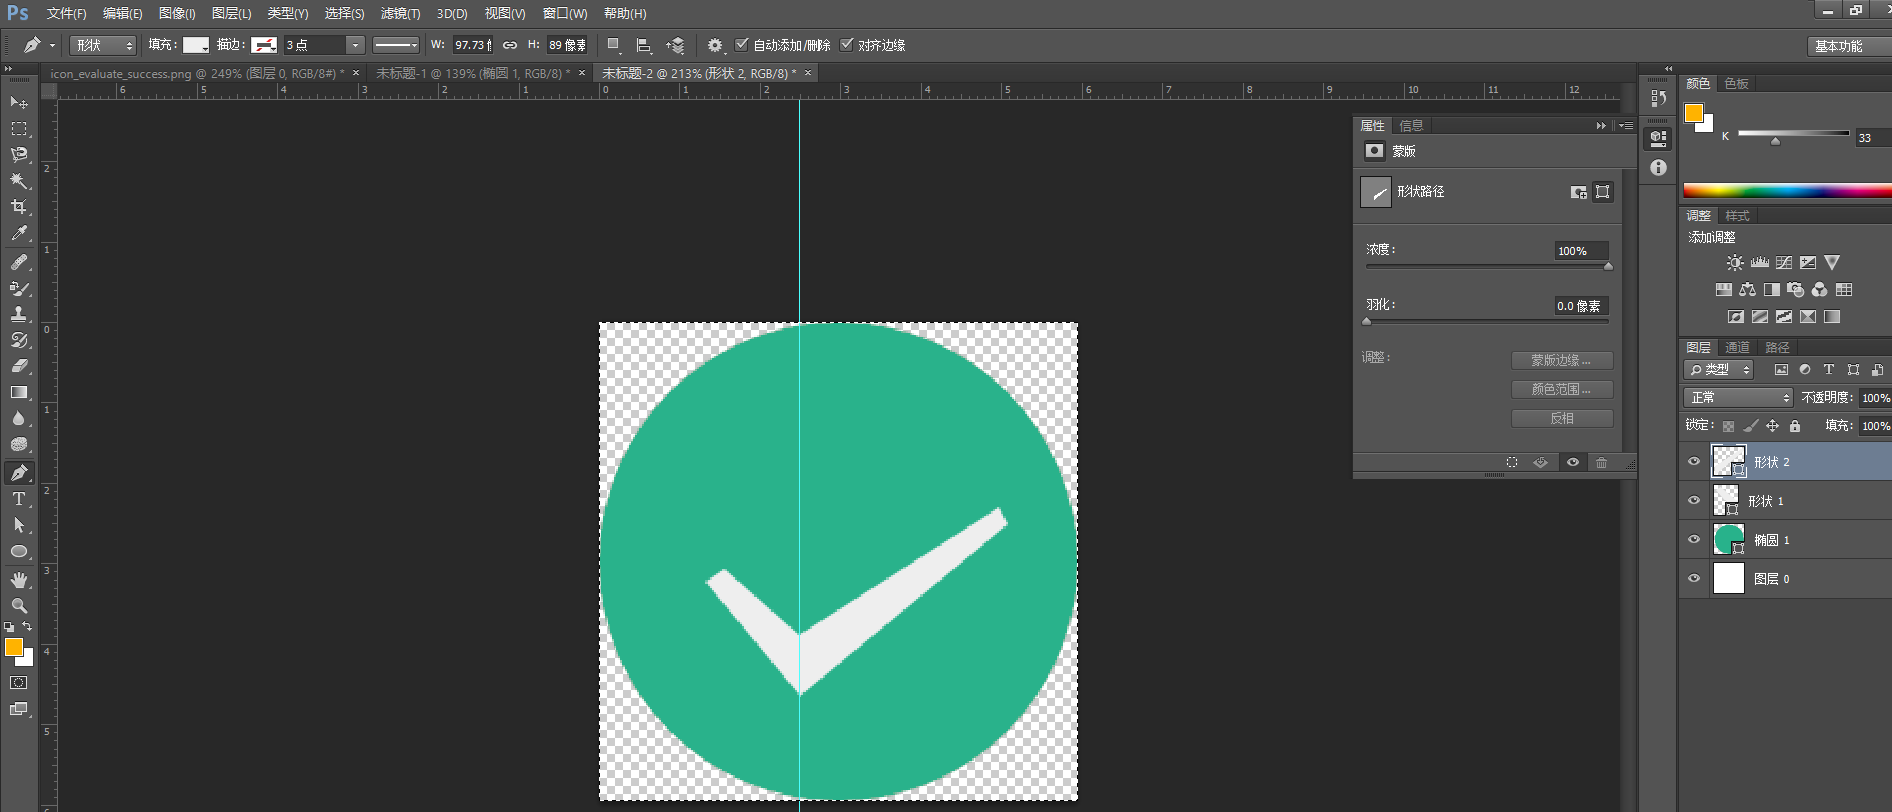Select the Healing Brush tool
Image resolution: width=1892 pixels, height=812 pixels.
19,262
